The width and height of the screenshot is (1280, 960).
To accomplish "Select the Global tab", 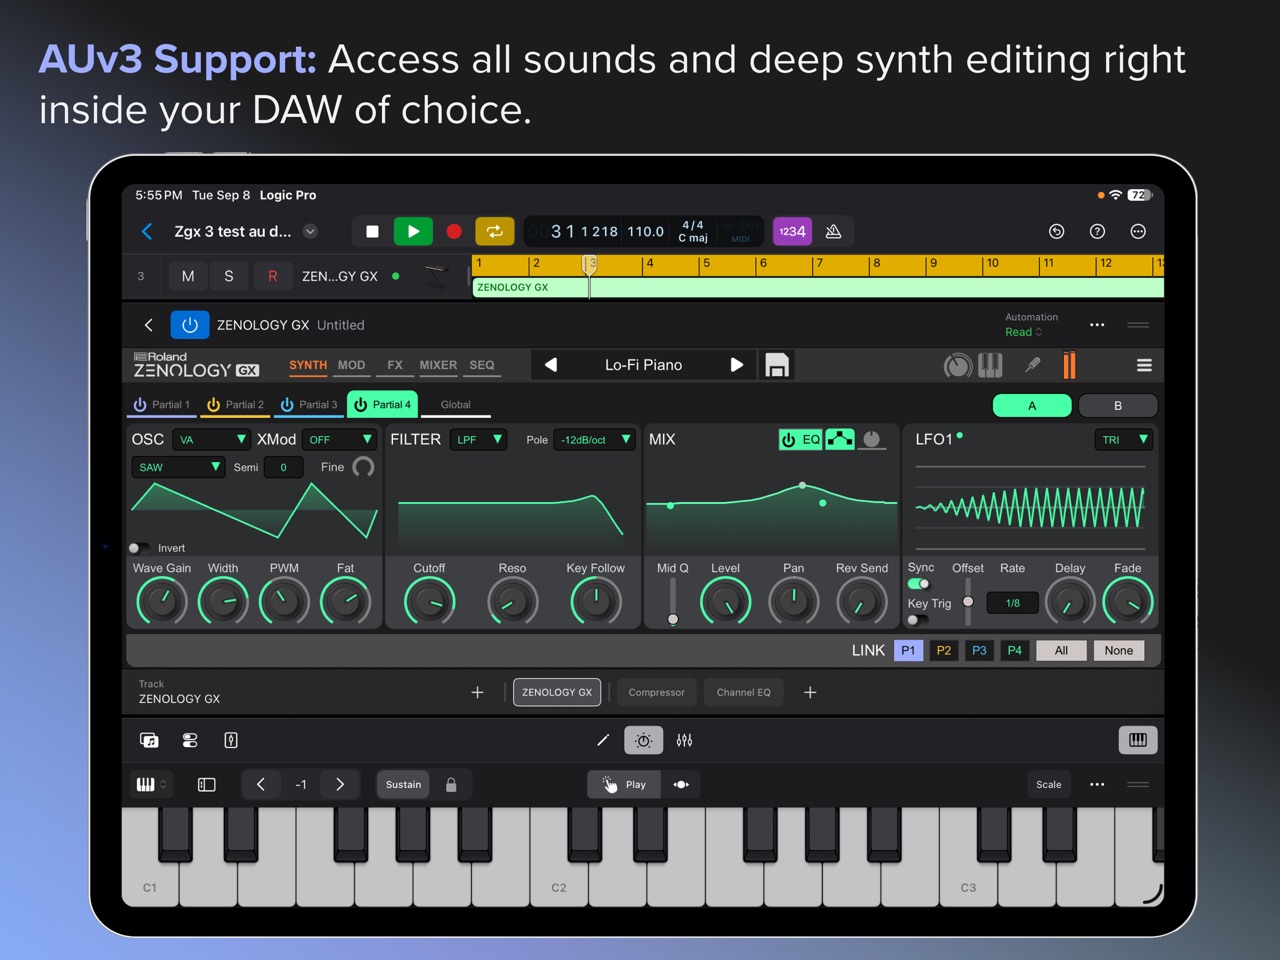I will click(x=456, y=405).
